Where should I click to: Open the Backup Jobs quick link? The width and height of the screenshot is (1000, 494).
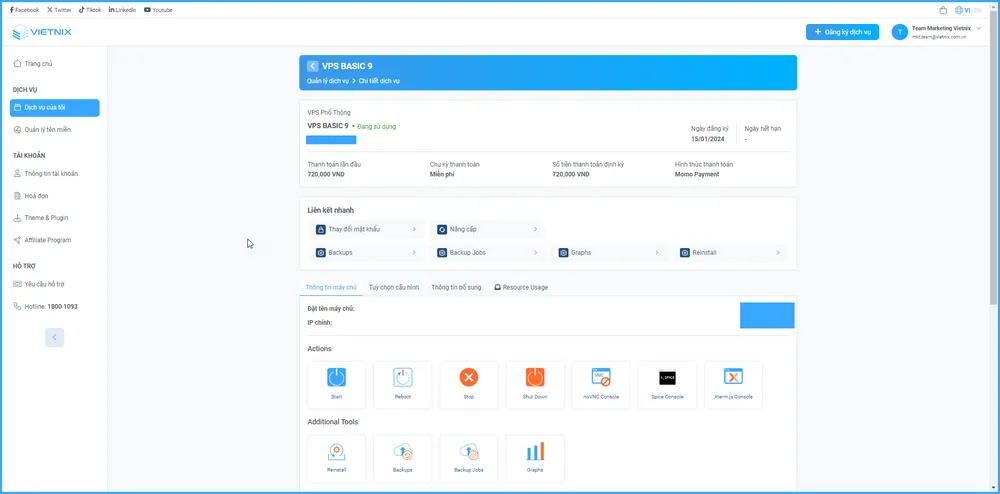[x=487, y=252]
